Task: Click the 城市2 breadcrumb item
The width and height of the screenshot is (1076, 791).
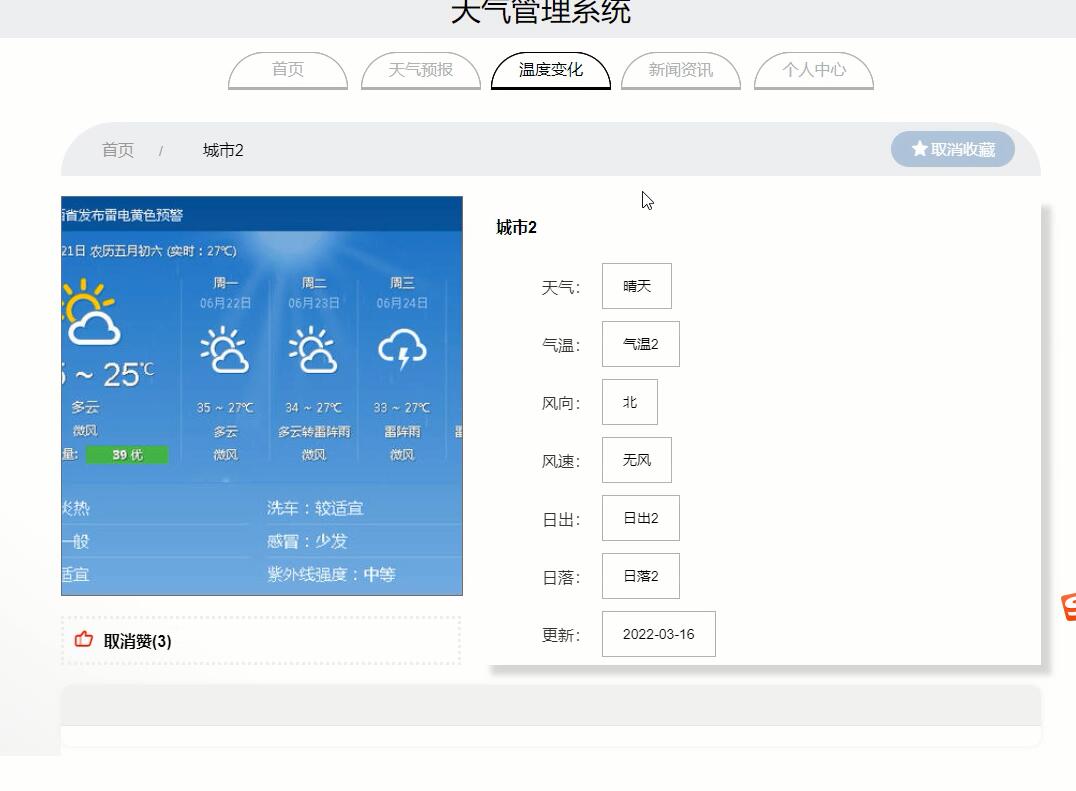Action: click(222, 150)
